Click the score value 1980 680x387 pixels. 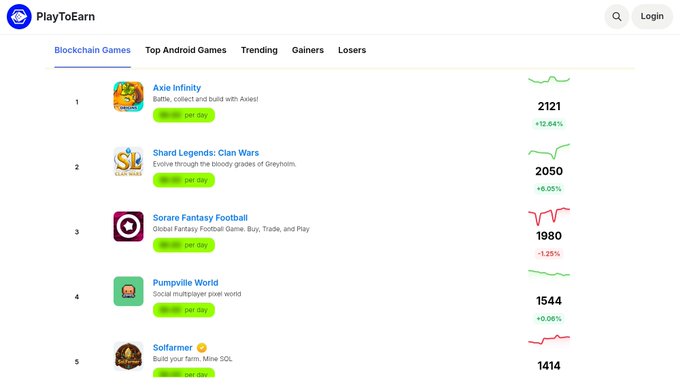point(549,236)
